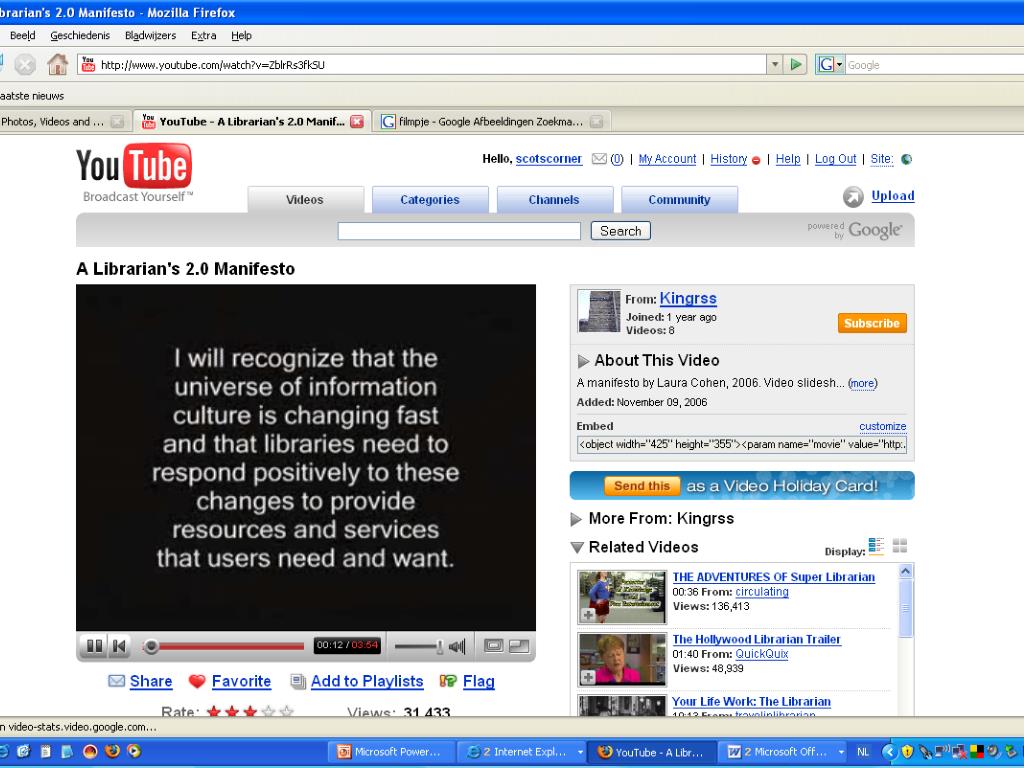Screen dimensions: 1024x768
Task: Switch related videos to grid display
Action: (900, 546)
